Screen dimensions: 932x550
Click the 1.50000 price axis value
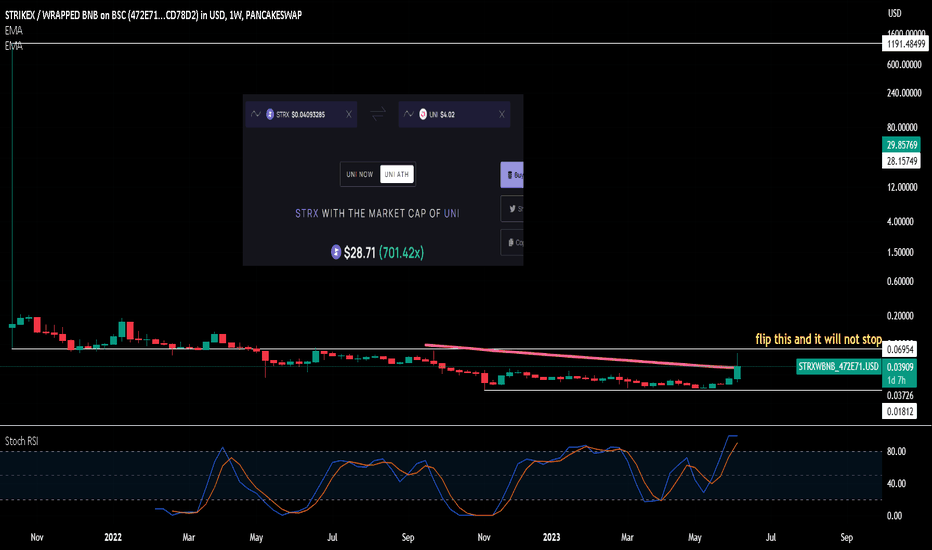tap(900, 252)
